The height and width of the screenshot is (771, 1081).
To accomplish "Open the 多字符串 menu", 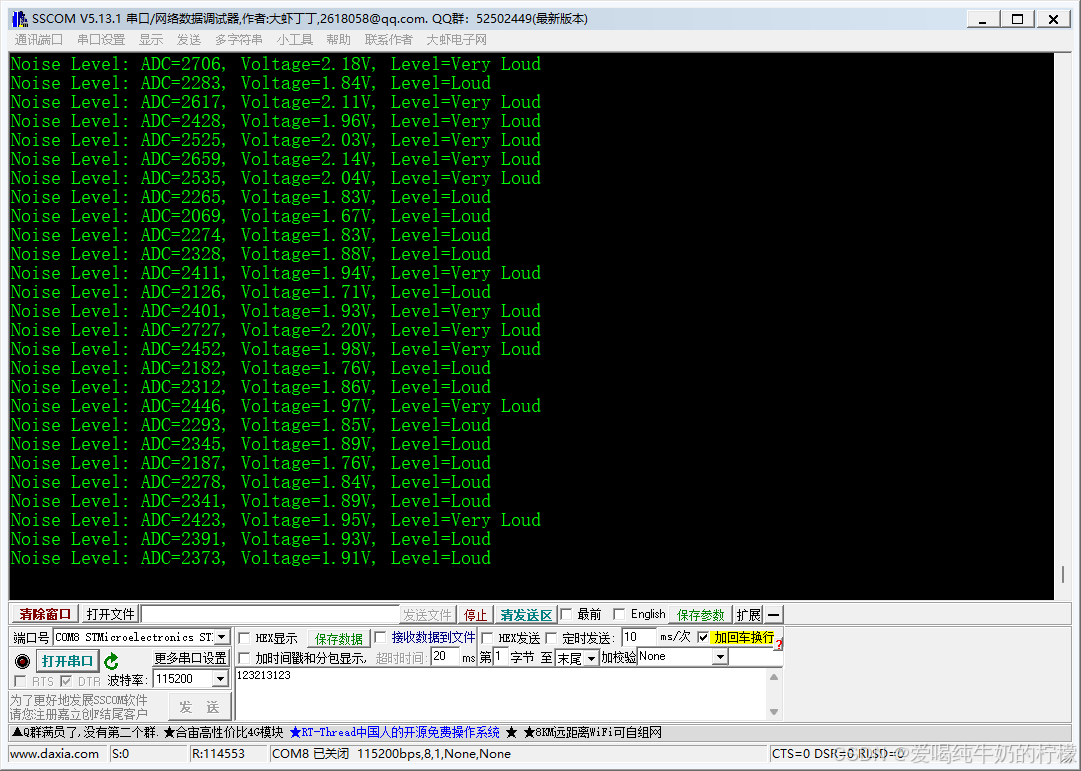I will point(239,40).
